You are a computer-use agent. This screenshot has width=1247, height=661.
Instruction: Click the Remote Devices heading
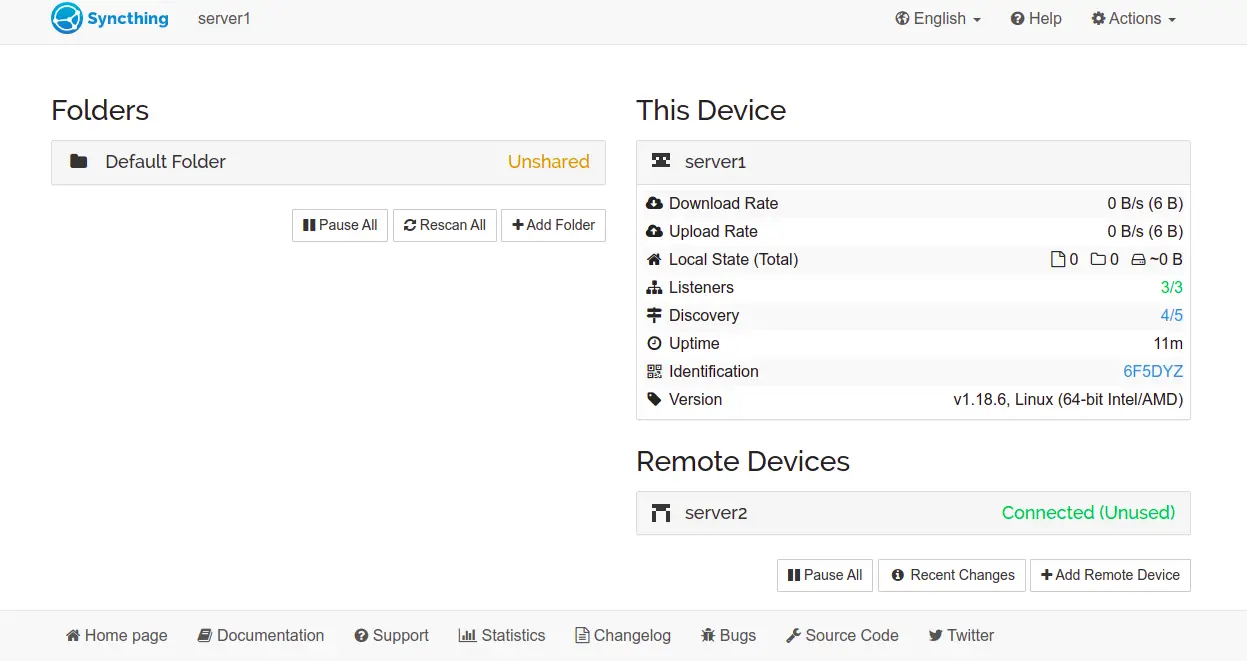click(x=743, y=461)
